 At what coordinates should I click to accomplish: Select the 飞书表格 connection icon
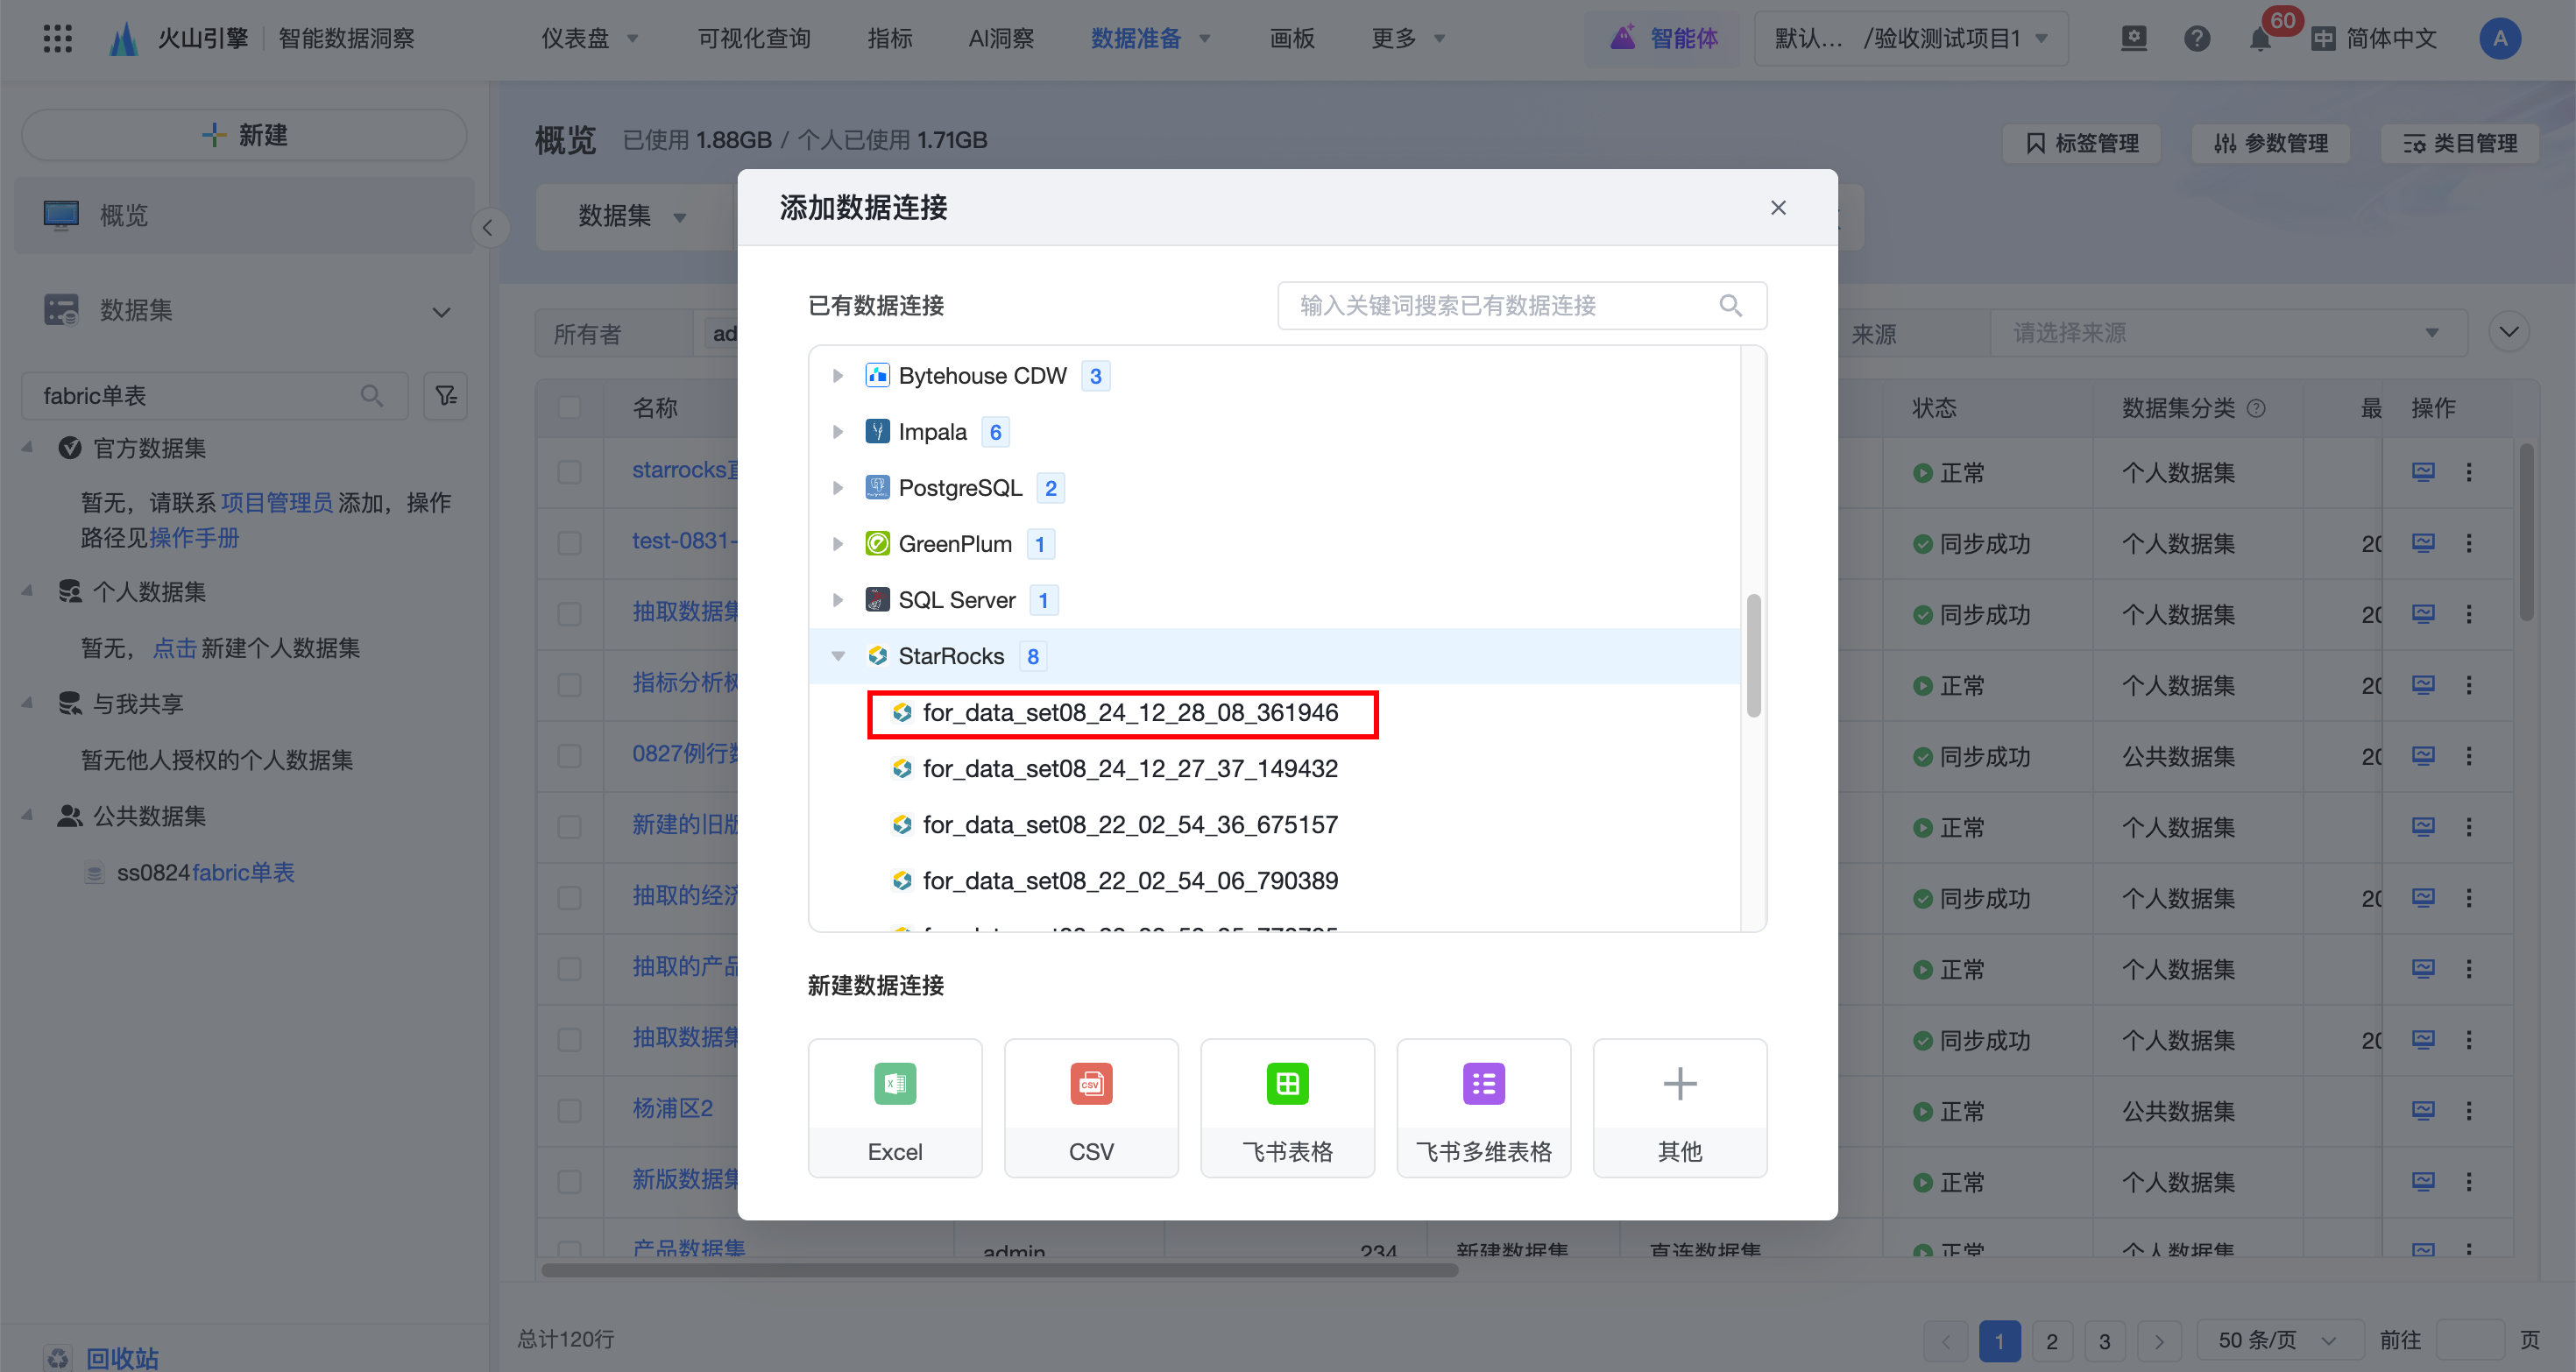click(1286, 1084)
